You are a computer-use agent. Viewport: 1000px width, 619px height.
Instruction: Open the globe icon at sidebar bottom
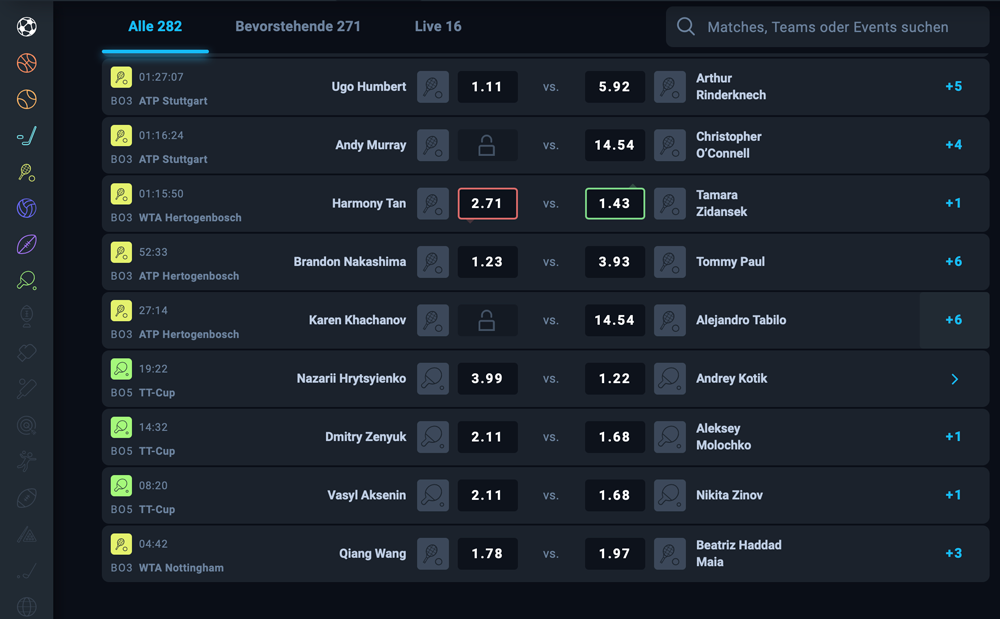tap(25, 606)
